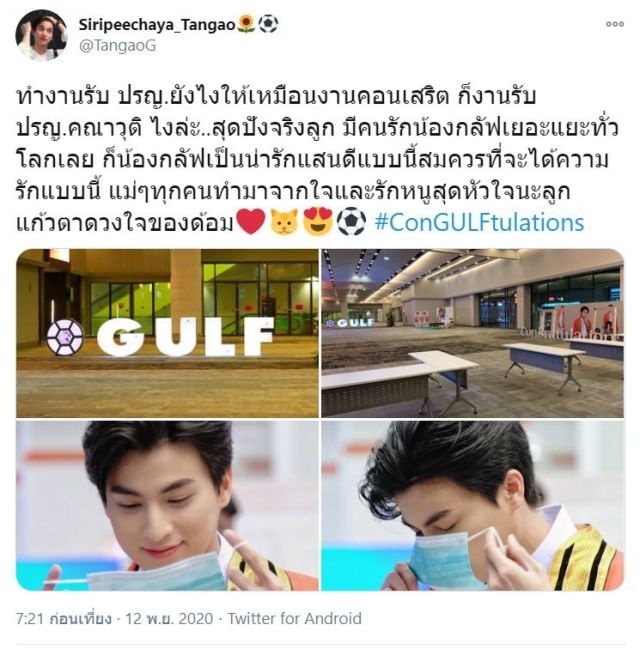Open the man looking down adjusting mask photo
Image resolution: width=640 pixels, height=649 pixels.
click(x=472, y=505)
